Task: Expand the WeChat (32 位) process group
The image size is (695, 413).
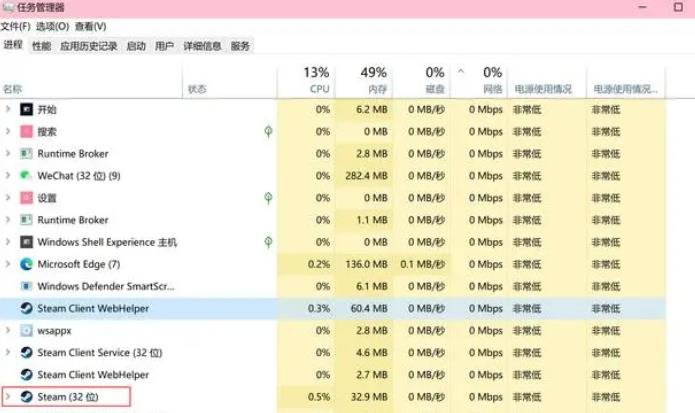Action: coord(8,175)
